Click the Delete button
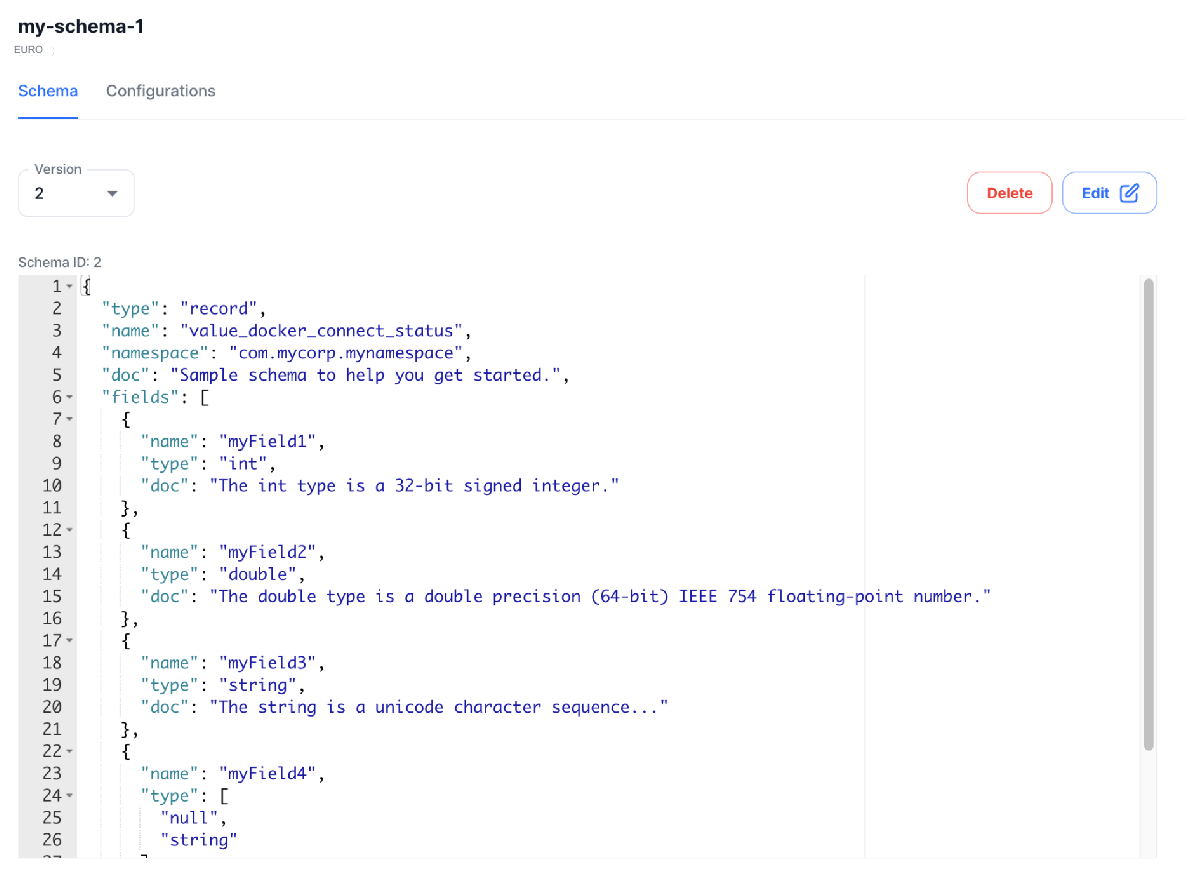 [1009, 192]
